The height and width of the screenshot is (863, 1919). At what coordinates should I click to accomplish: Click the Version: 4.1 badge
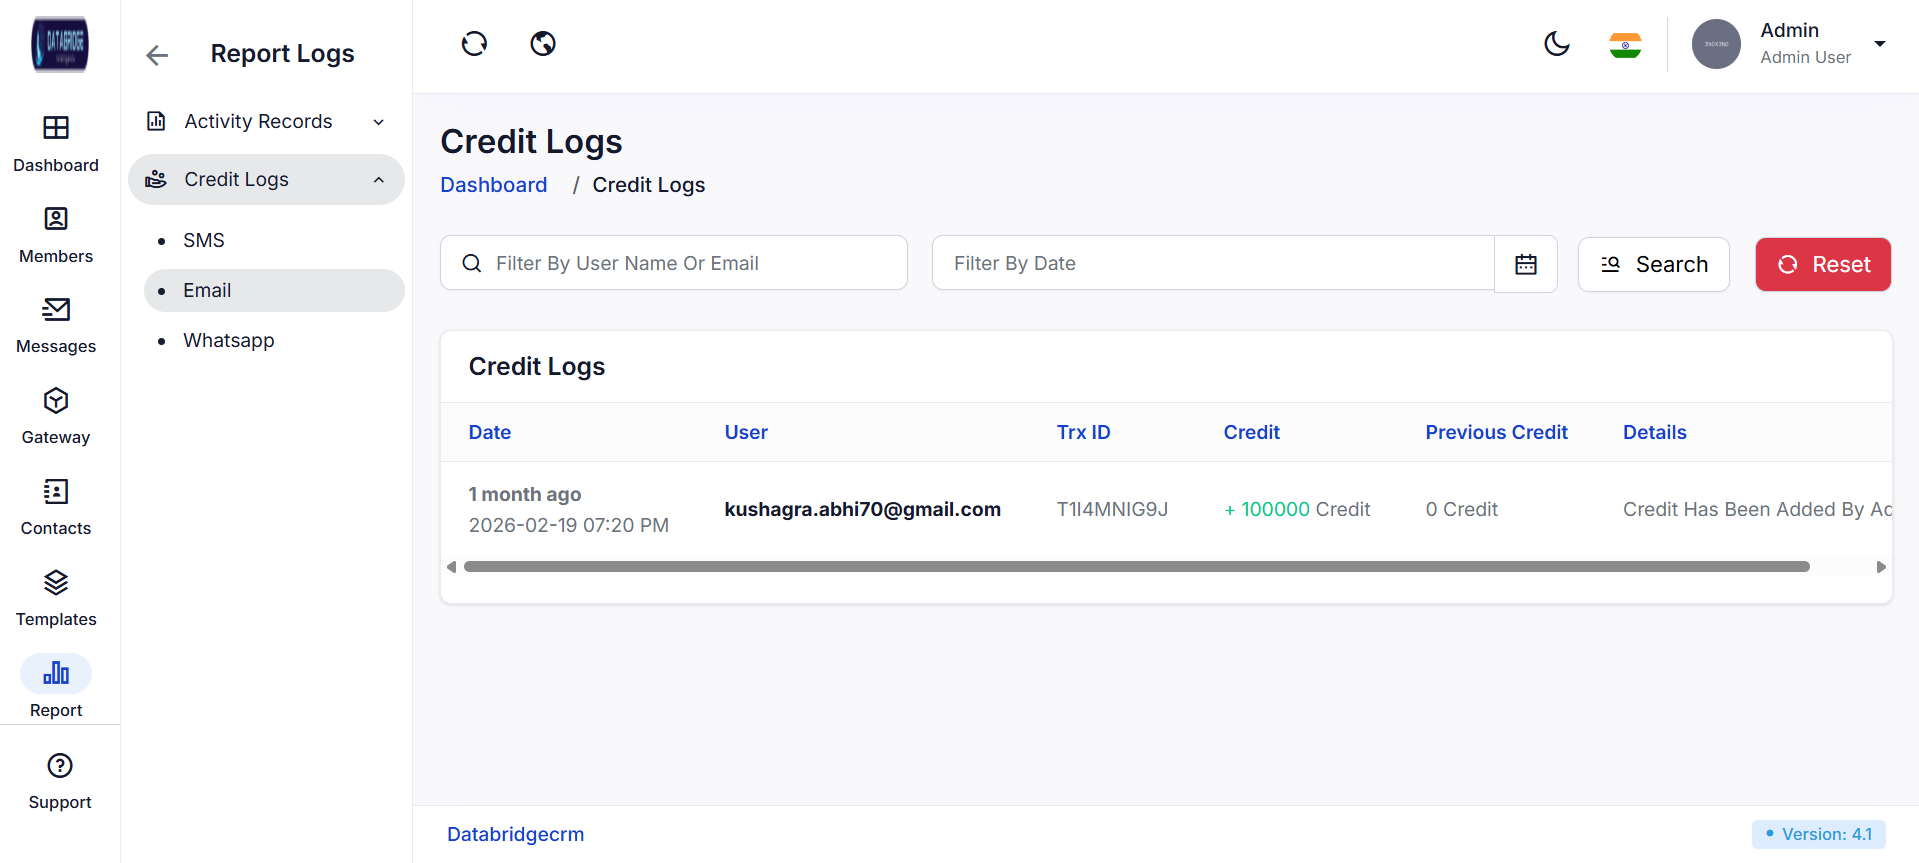pos(1819,834)
